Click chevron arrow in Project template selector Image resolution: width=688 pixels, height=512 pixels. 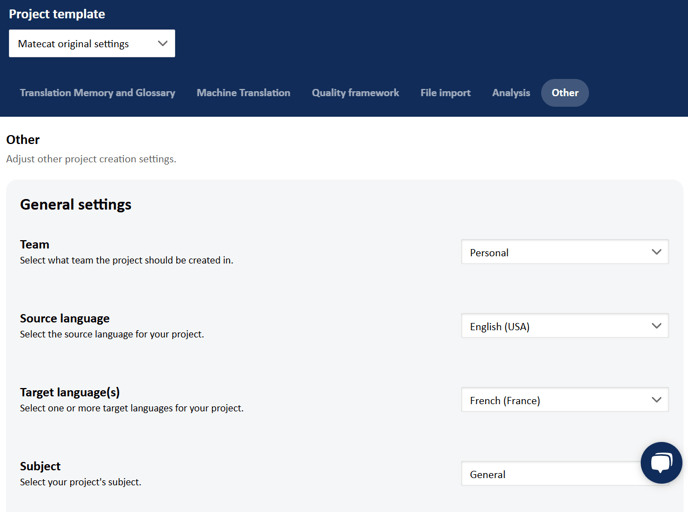(x=163, y=43)
